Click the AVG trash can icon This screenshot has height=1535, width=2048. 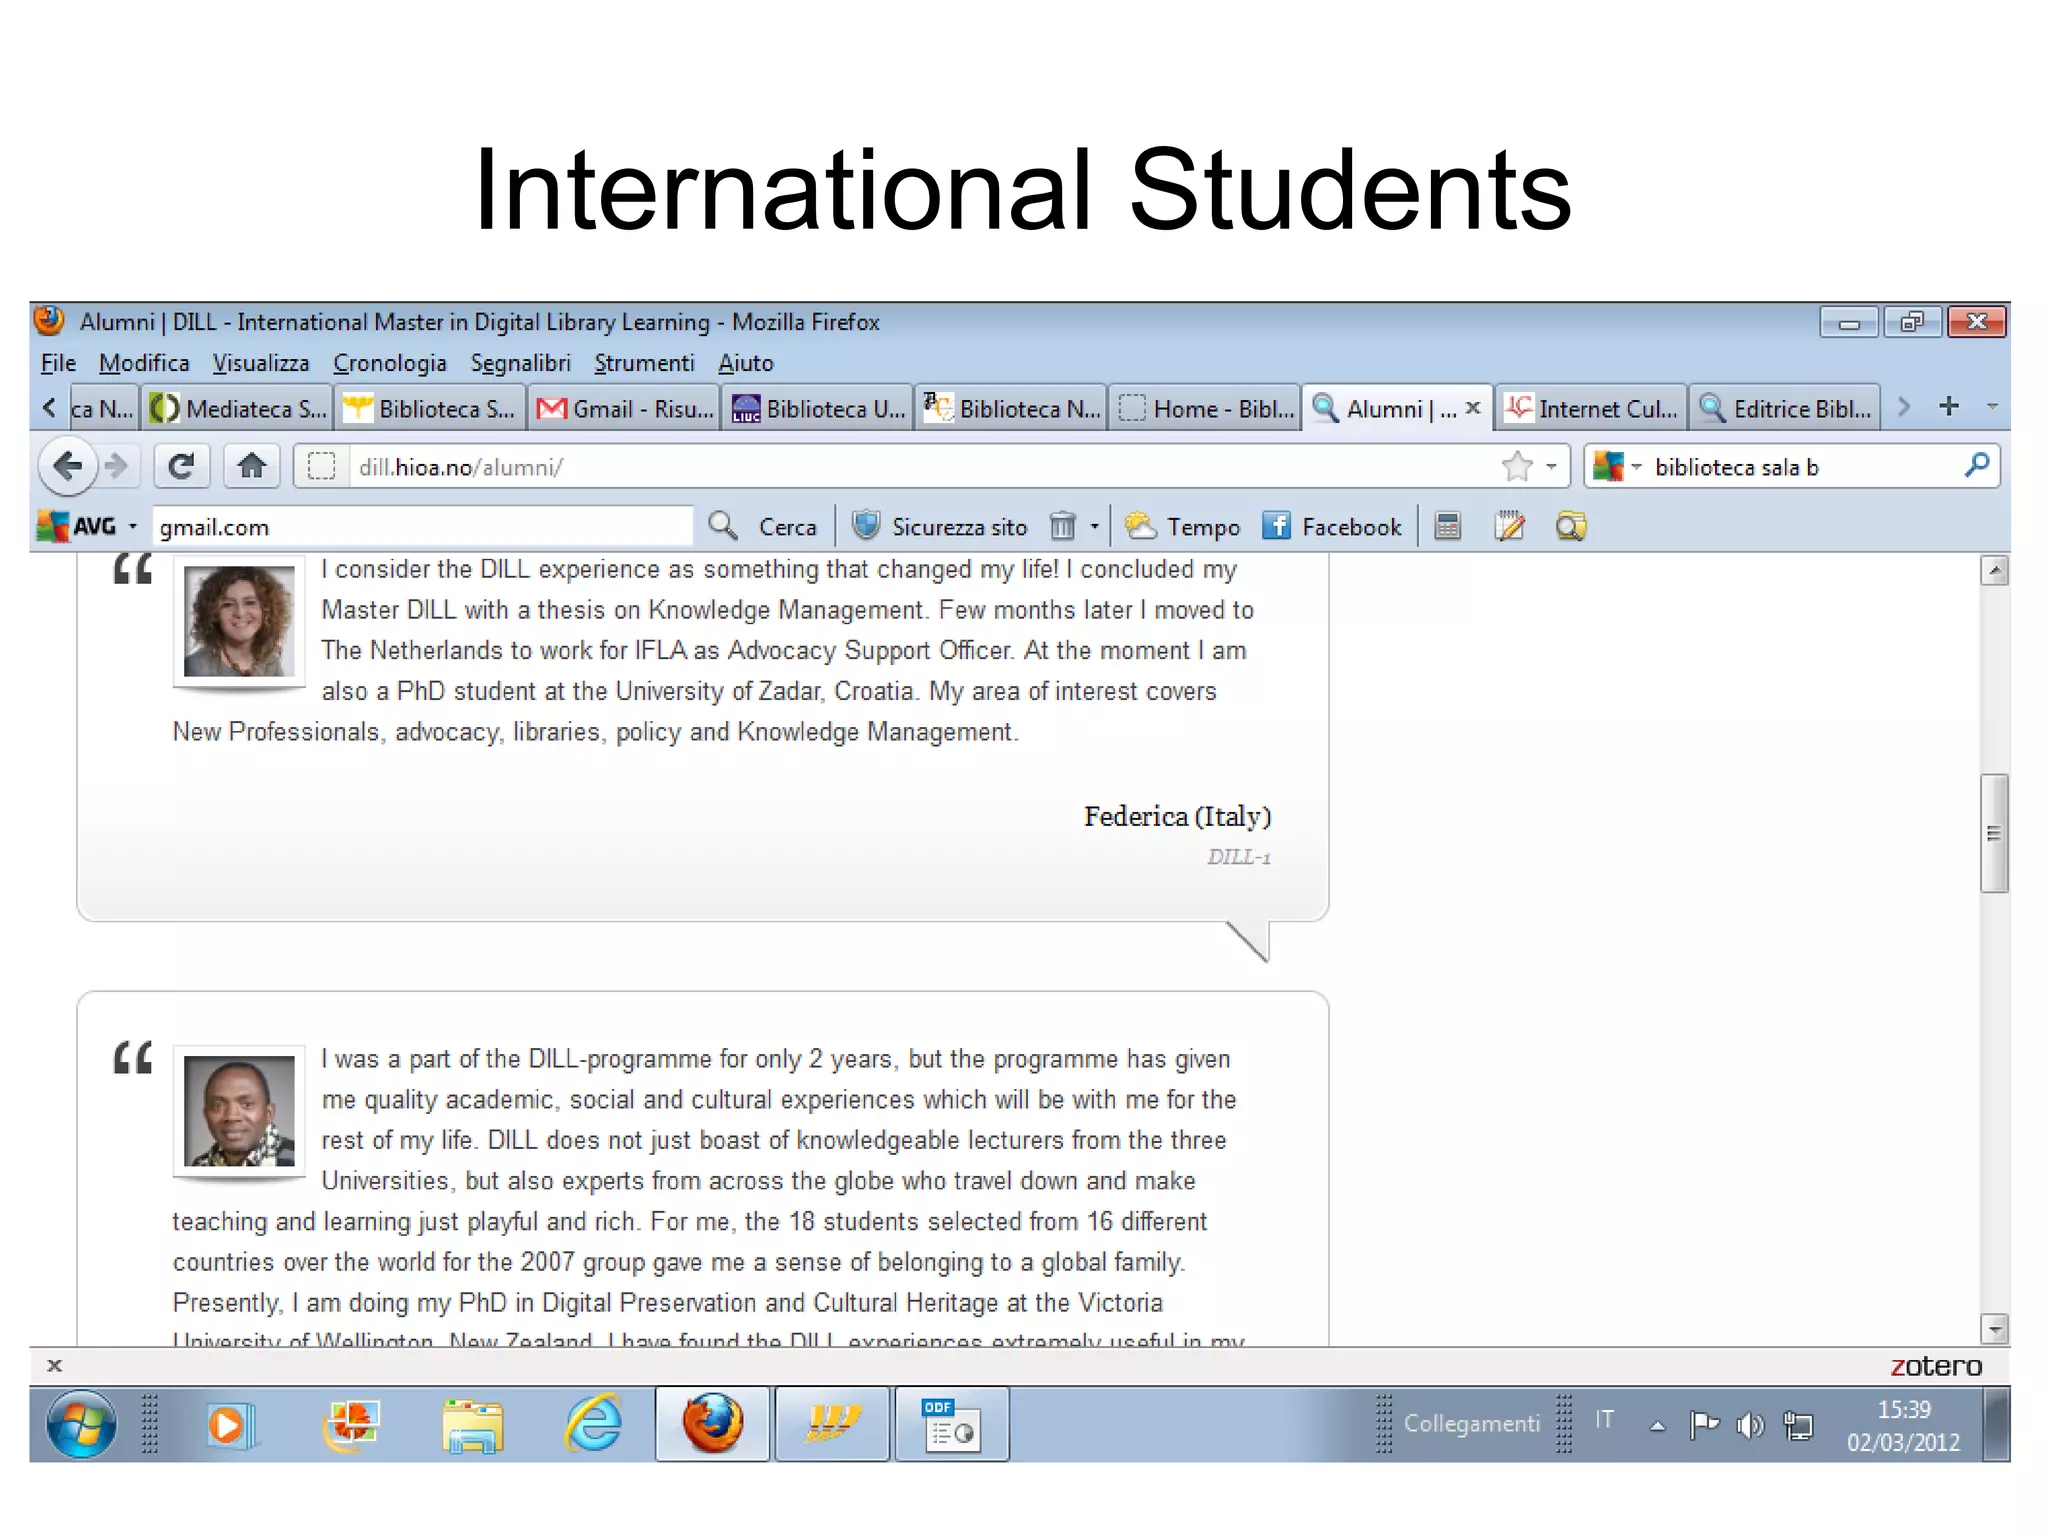click(1062, 527)
